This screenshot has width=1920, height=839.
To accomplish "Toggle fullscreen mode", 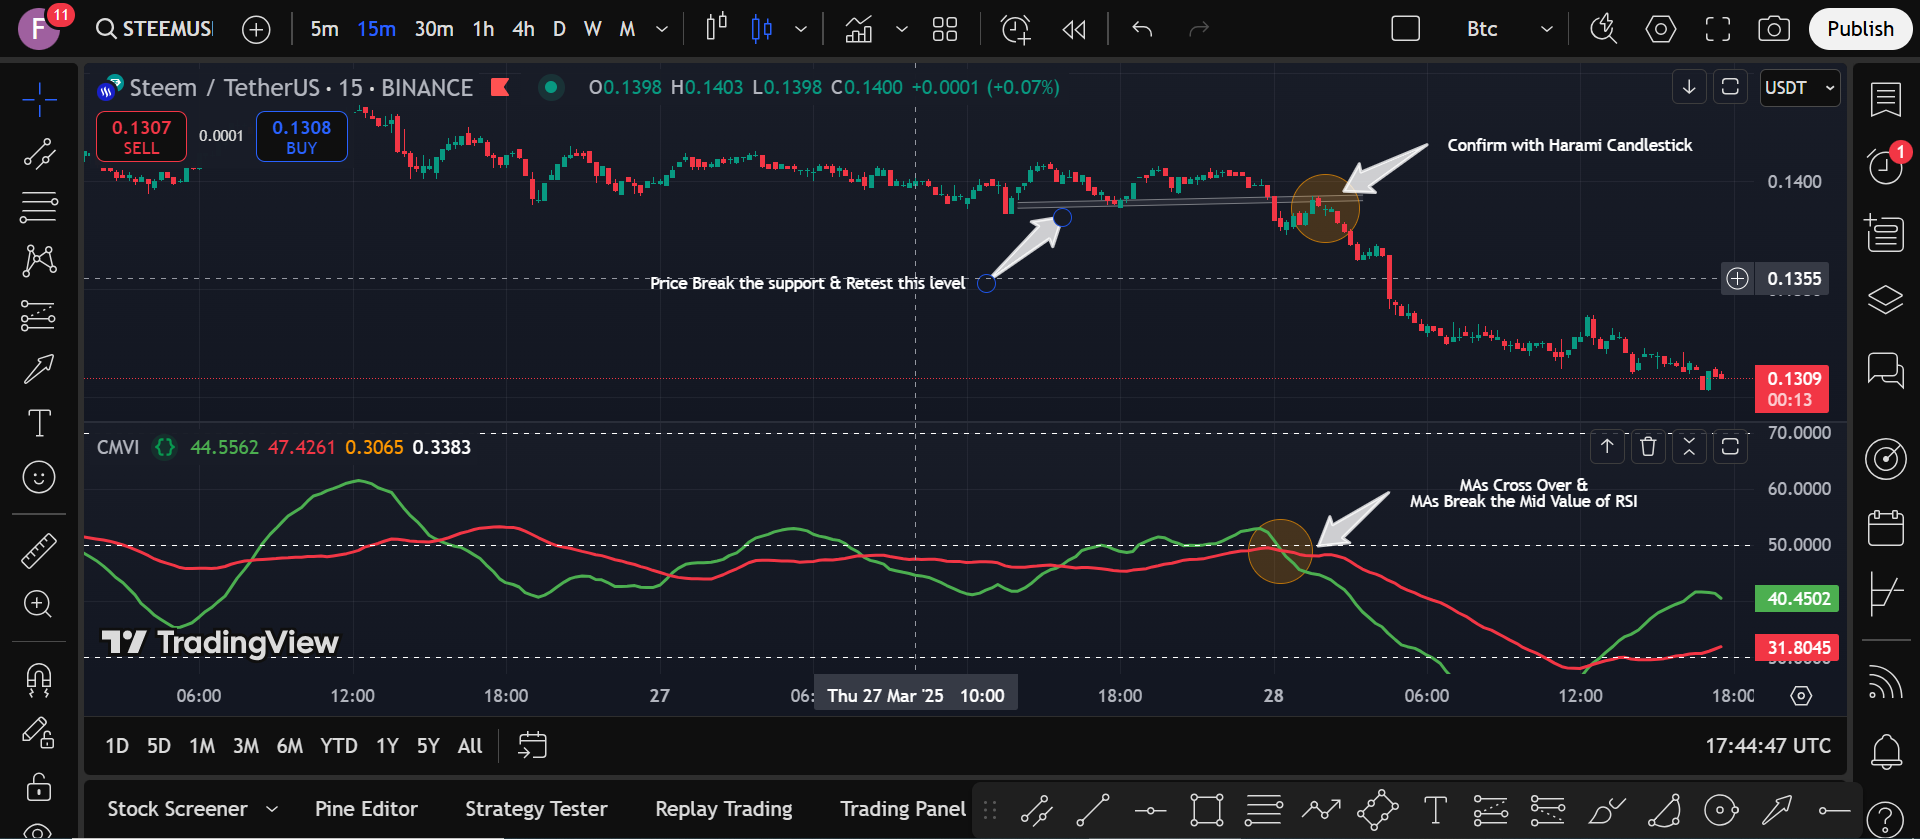I will pyautogui.click(x=1718, y=29).
